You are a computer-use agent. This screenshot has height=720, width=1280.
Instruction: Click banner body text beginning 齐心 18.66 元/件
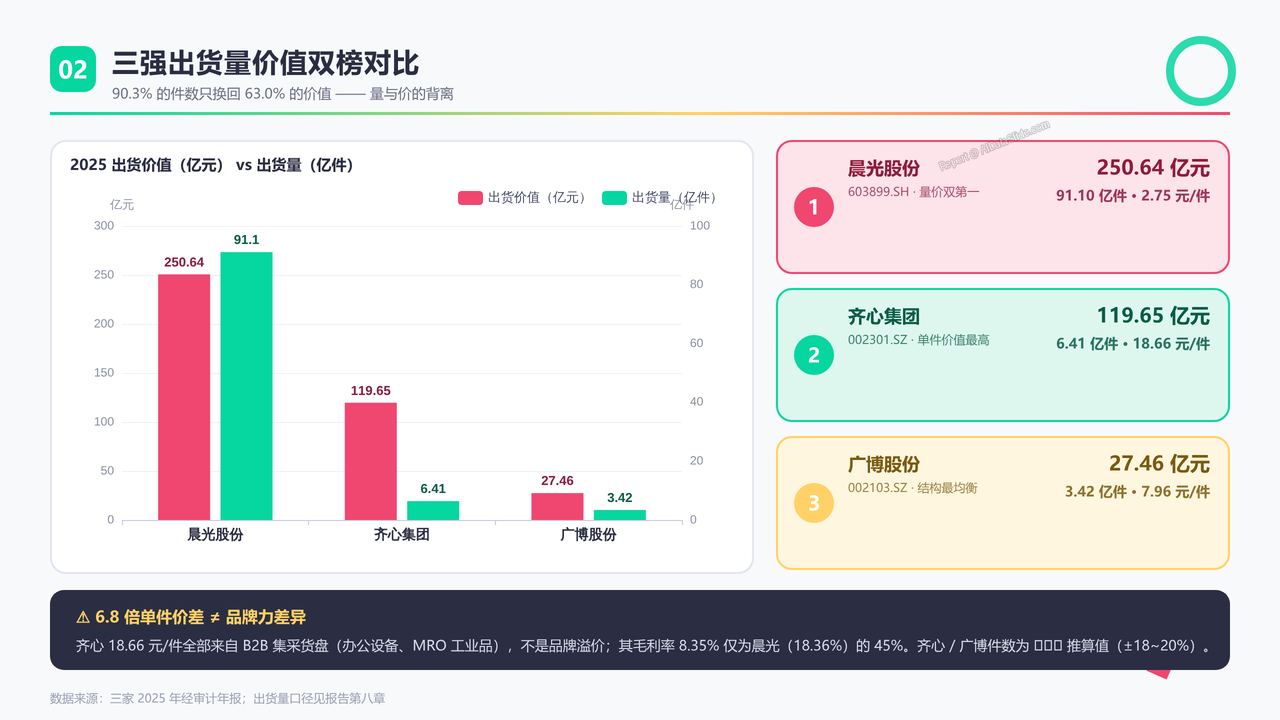[645, 646]
